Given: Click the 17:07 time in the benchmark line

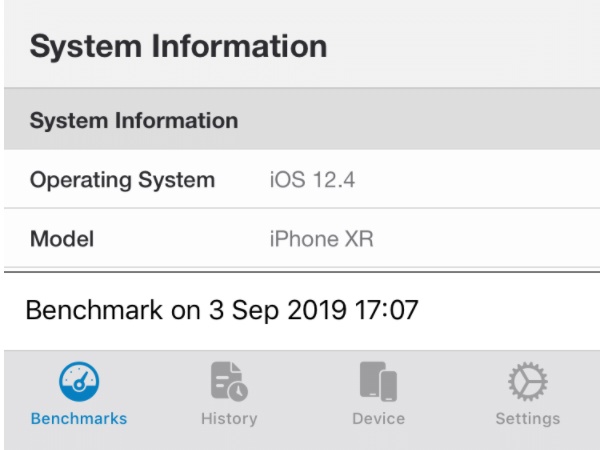Looking at the screenshot, I should coord(384,309).
